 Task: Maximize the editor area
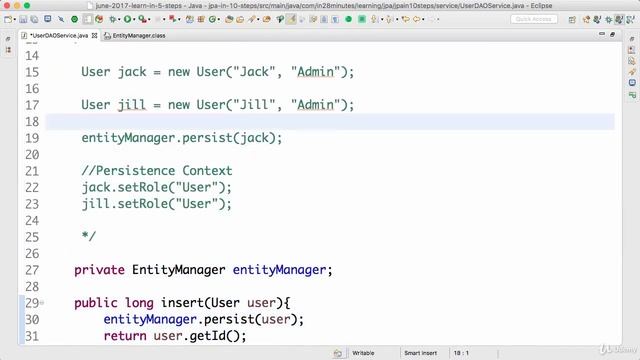pyautogui.click(x=612, y=35)
